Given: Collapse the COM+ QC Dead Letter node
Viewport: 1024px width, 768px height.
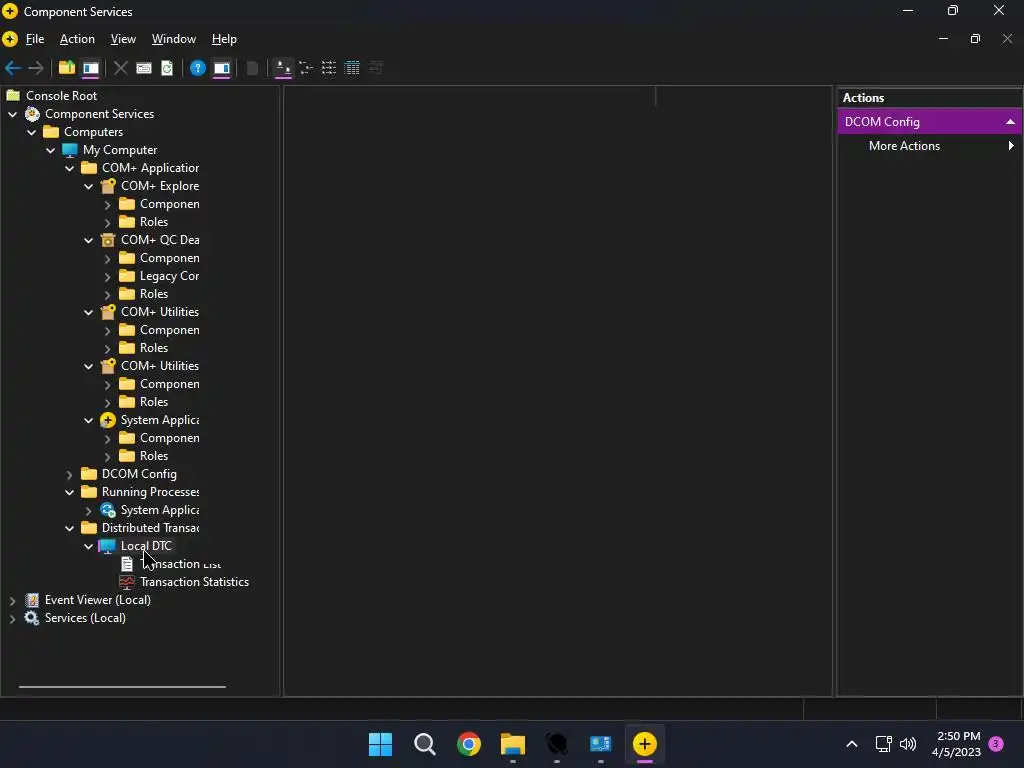Looking at the screenshot, I should click(x=88, y=240).
